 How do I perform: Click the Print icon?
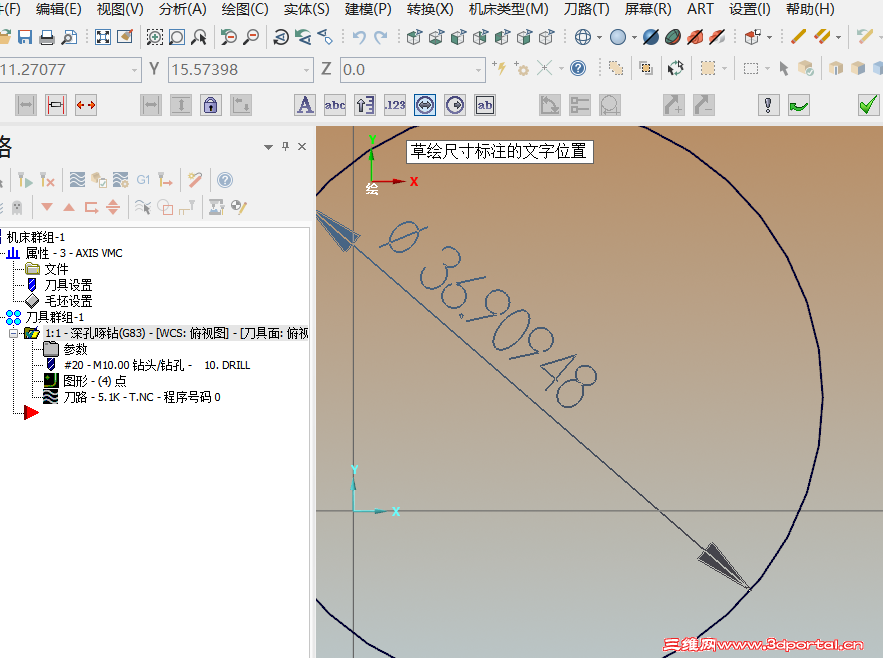pyautogui.click(x=47, y=37)
